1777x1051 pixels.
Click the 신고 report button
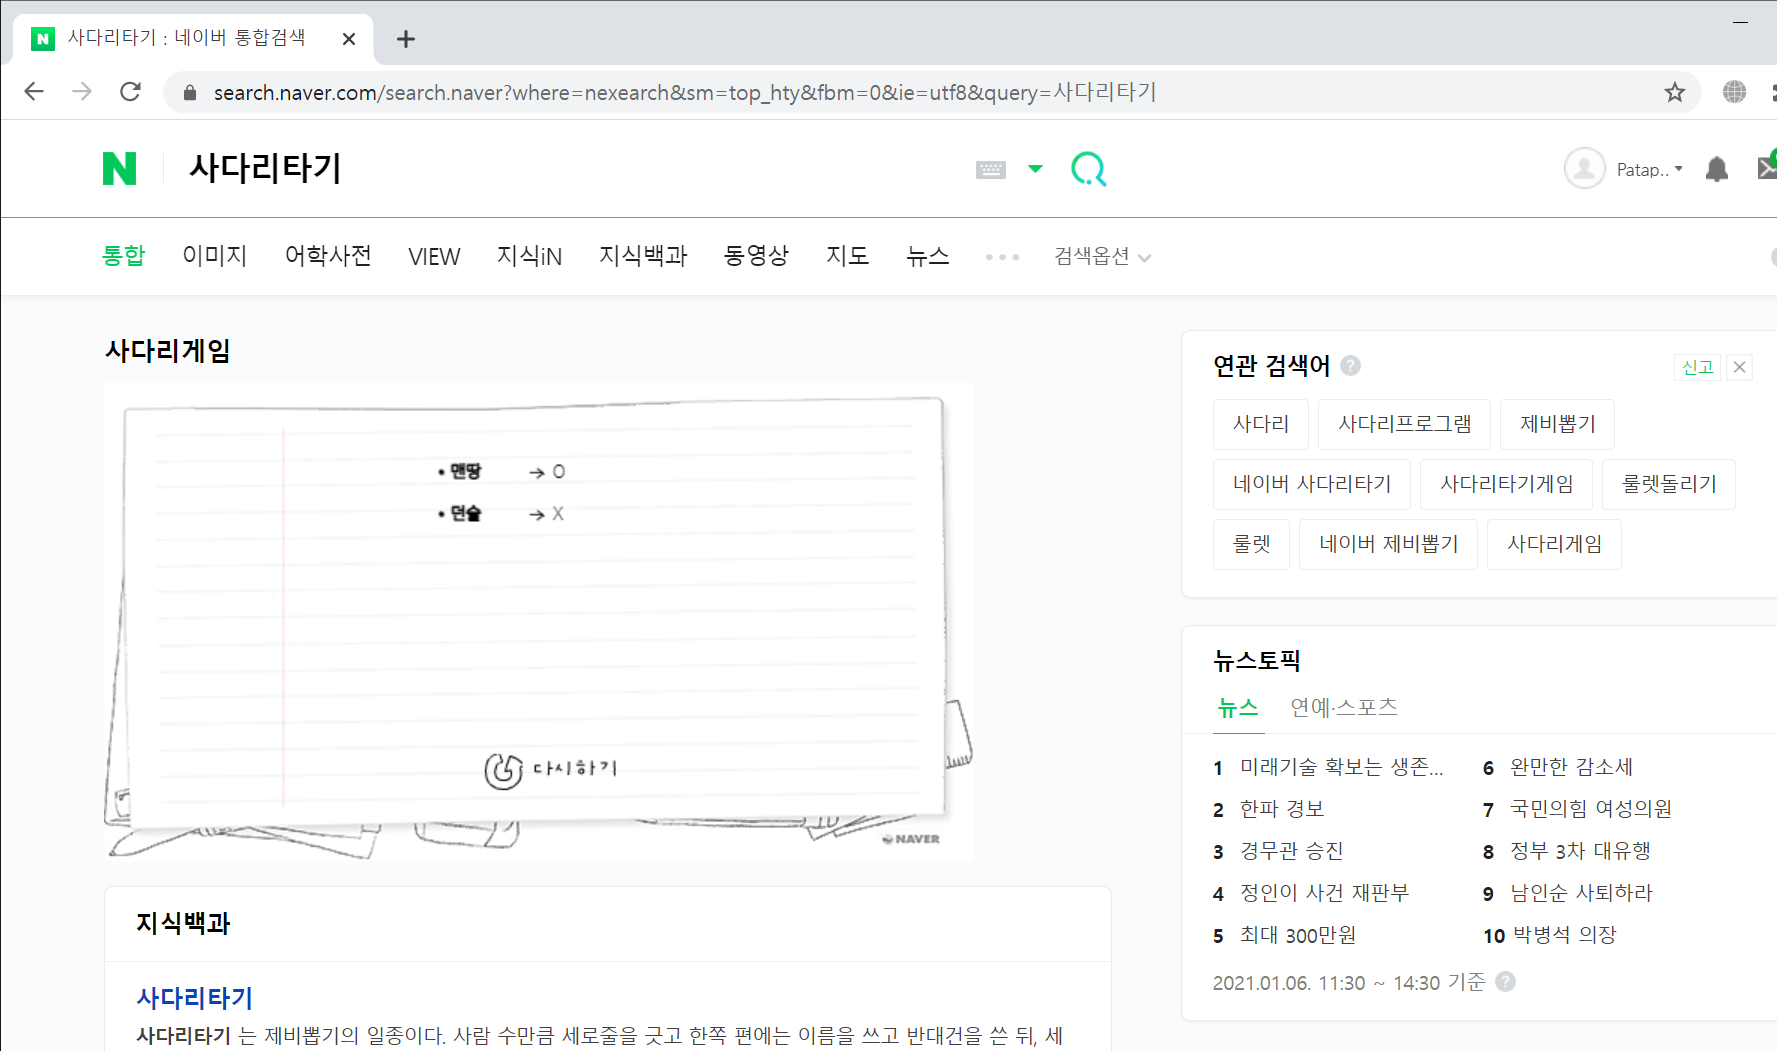(x=1697, y=367)
